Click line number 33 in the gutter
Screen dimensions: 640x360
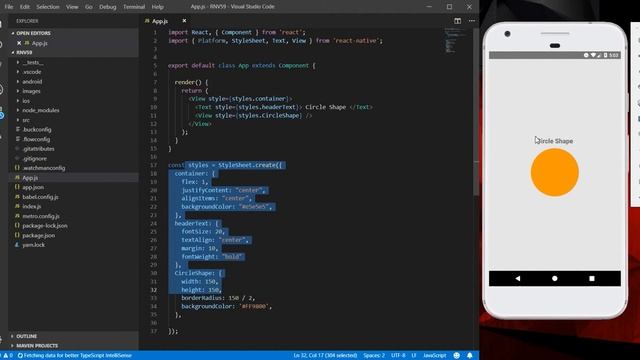[x=153, y=298]
